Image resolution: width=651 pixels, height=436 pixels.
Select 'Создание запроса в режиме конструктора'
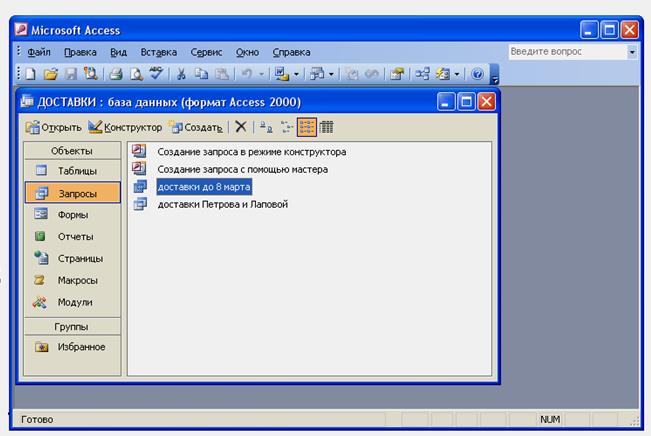click(252, 152)
